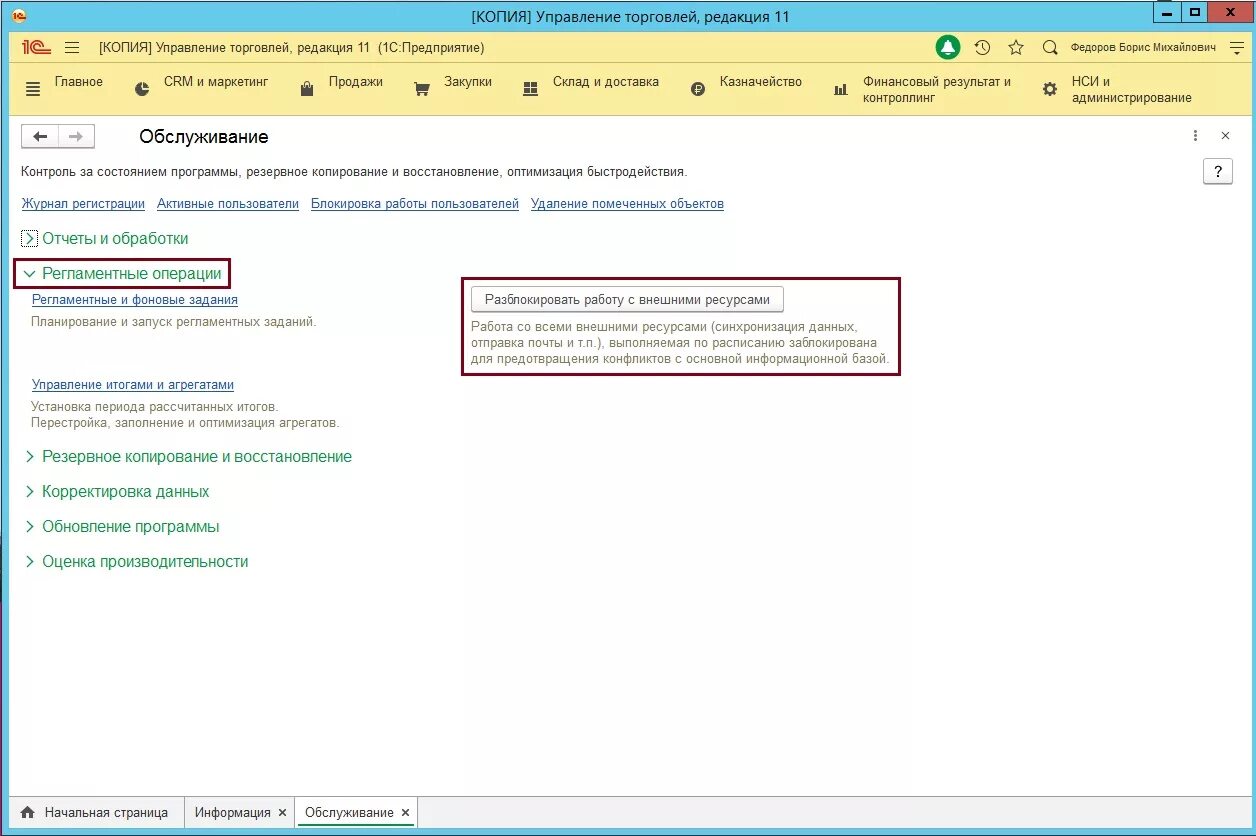
Task: Close the Информация tab
Action: (282, 812)
